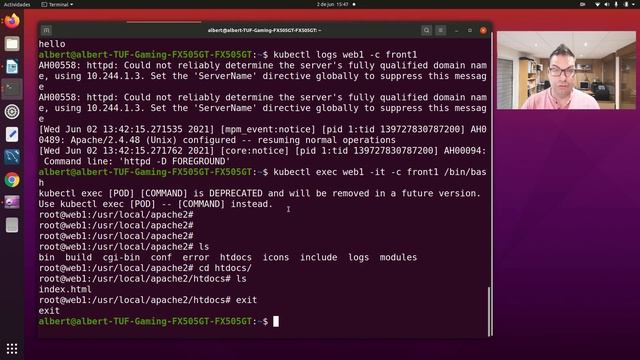Open the text editor pencil icon in dock

pos(12,134)
